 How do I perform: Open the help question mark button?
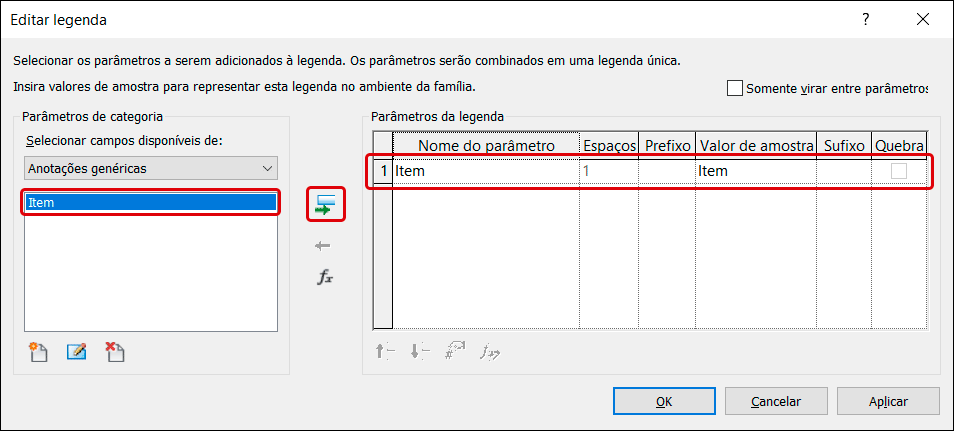coord(866,19)
